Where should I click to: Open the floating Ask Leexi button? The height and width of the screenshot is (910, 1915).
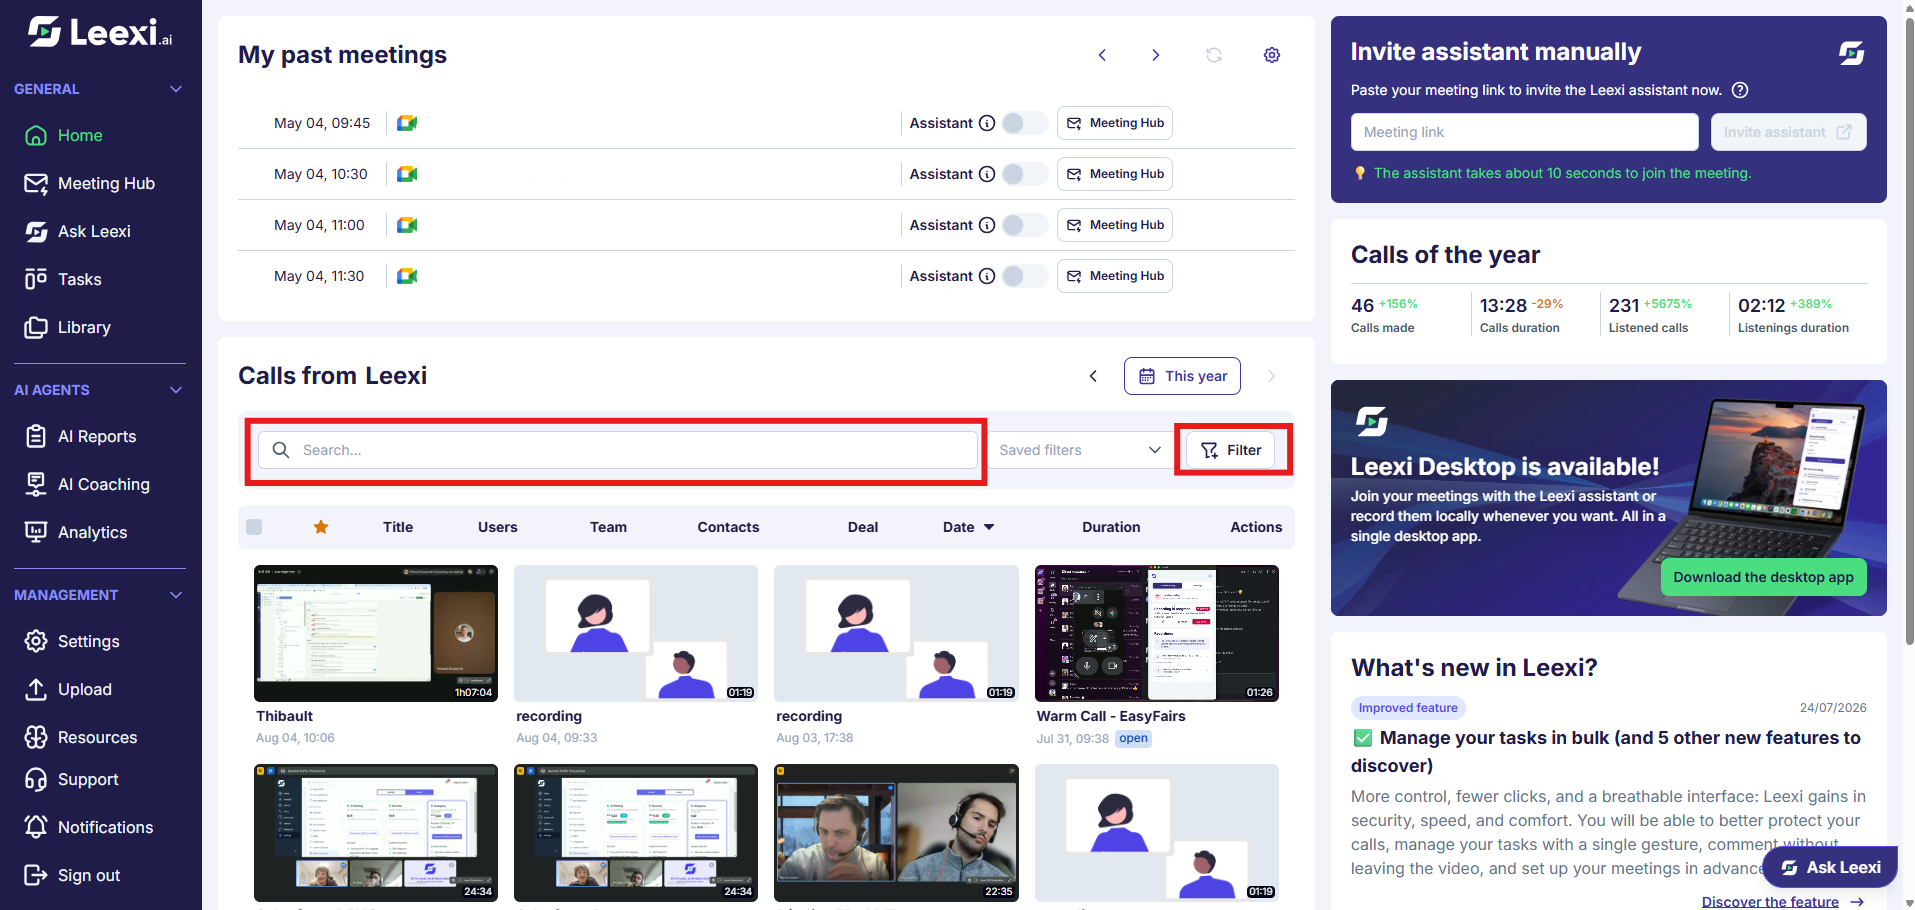pyautogui.click(x=1830, y=867)
